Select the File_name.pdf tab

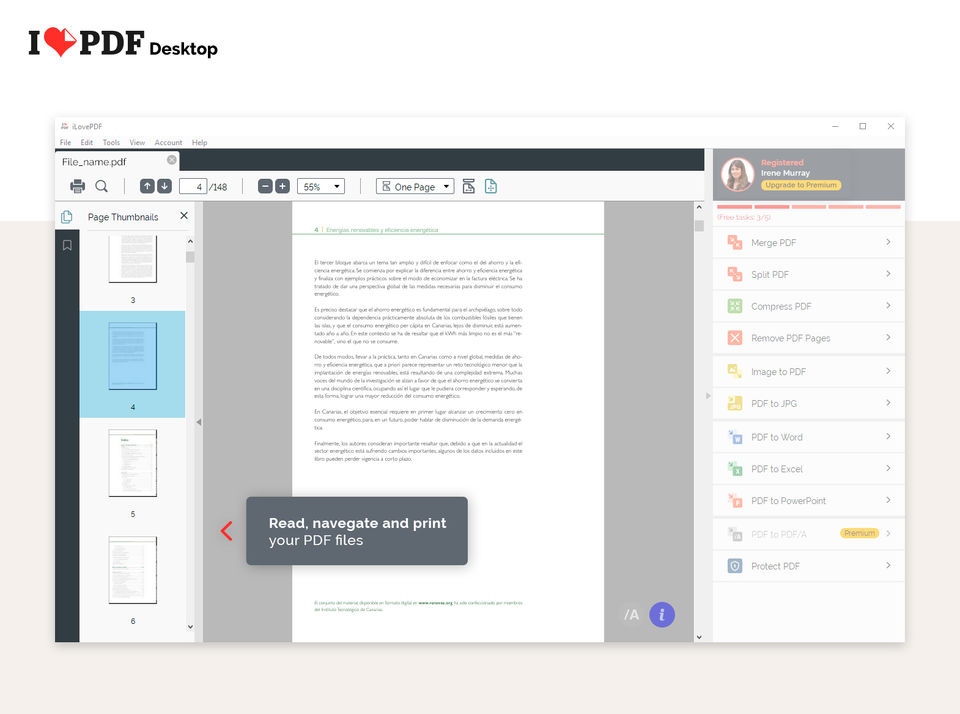point(118,161)
